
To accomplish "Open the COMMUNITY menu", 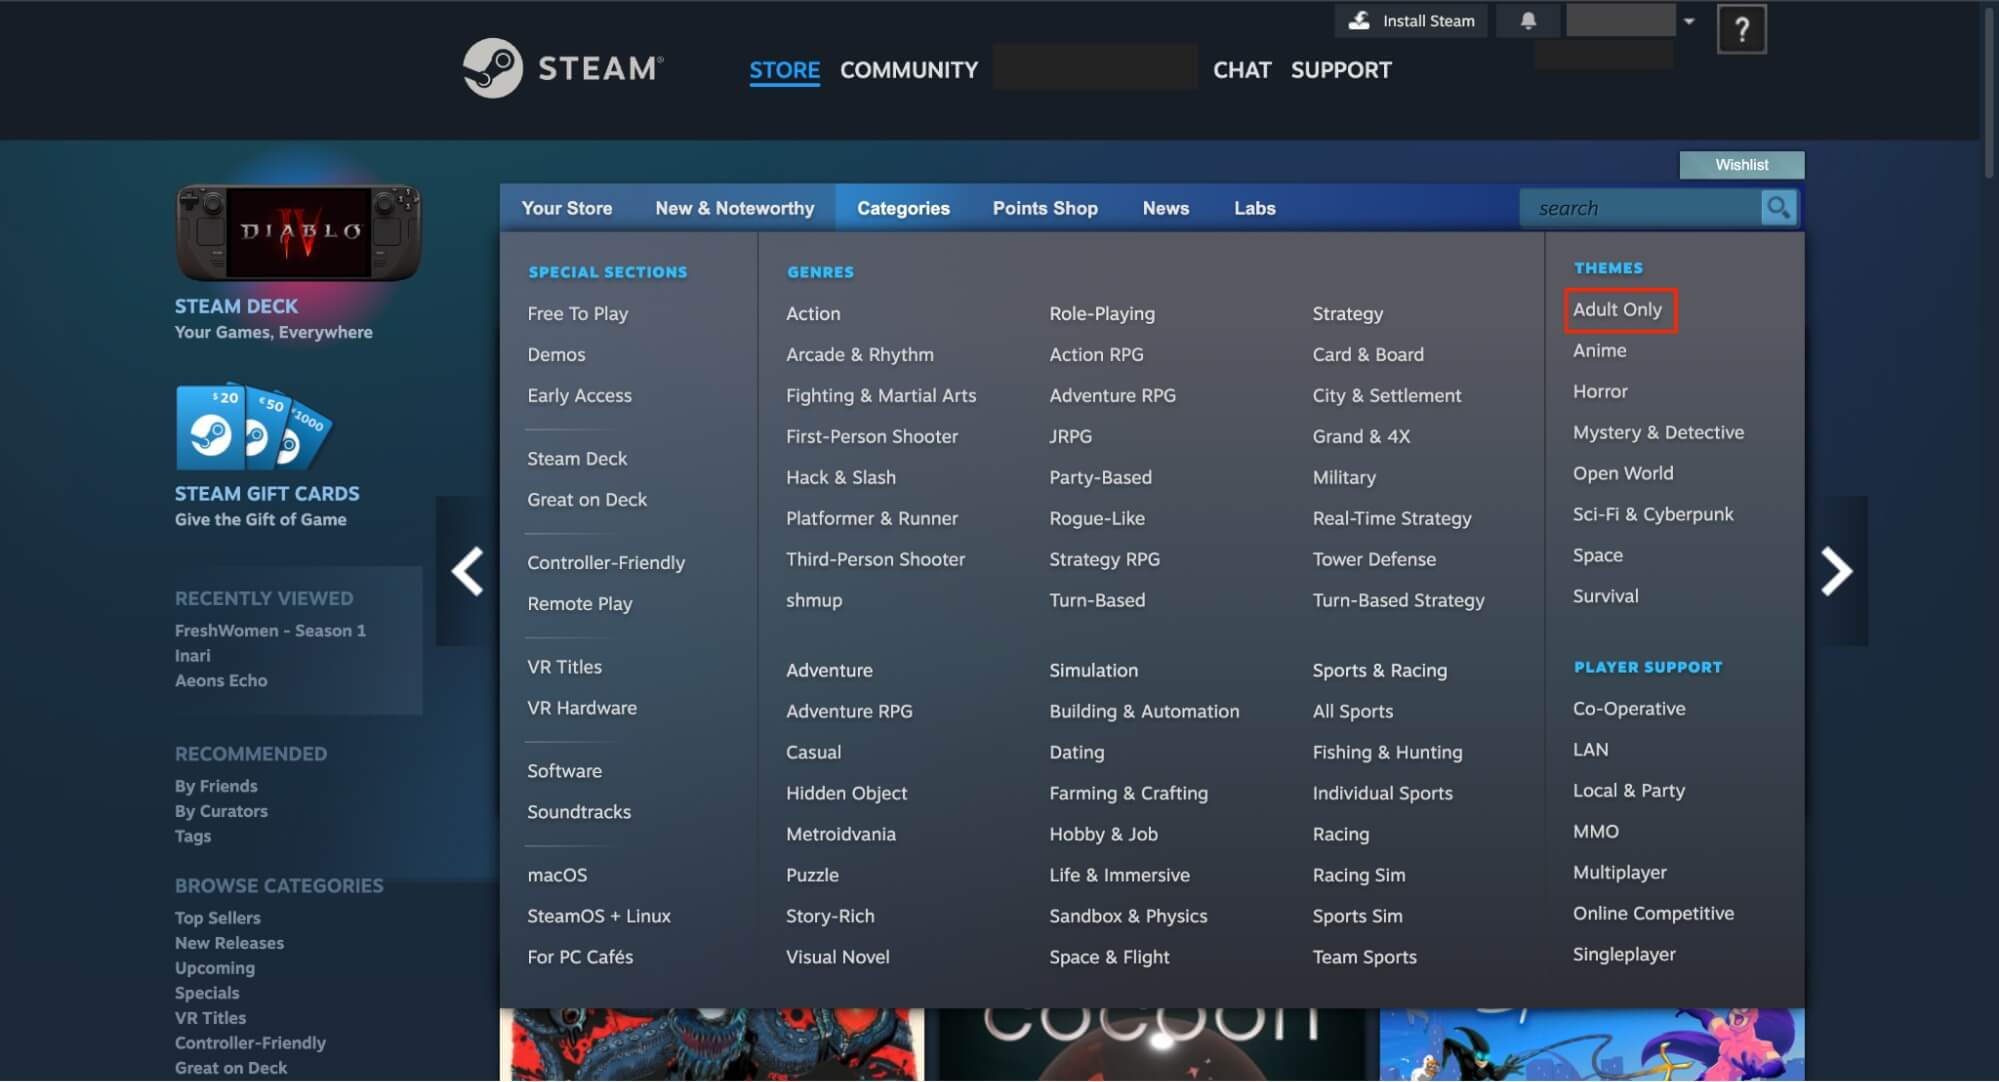I will click(x=907, y=70).
